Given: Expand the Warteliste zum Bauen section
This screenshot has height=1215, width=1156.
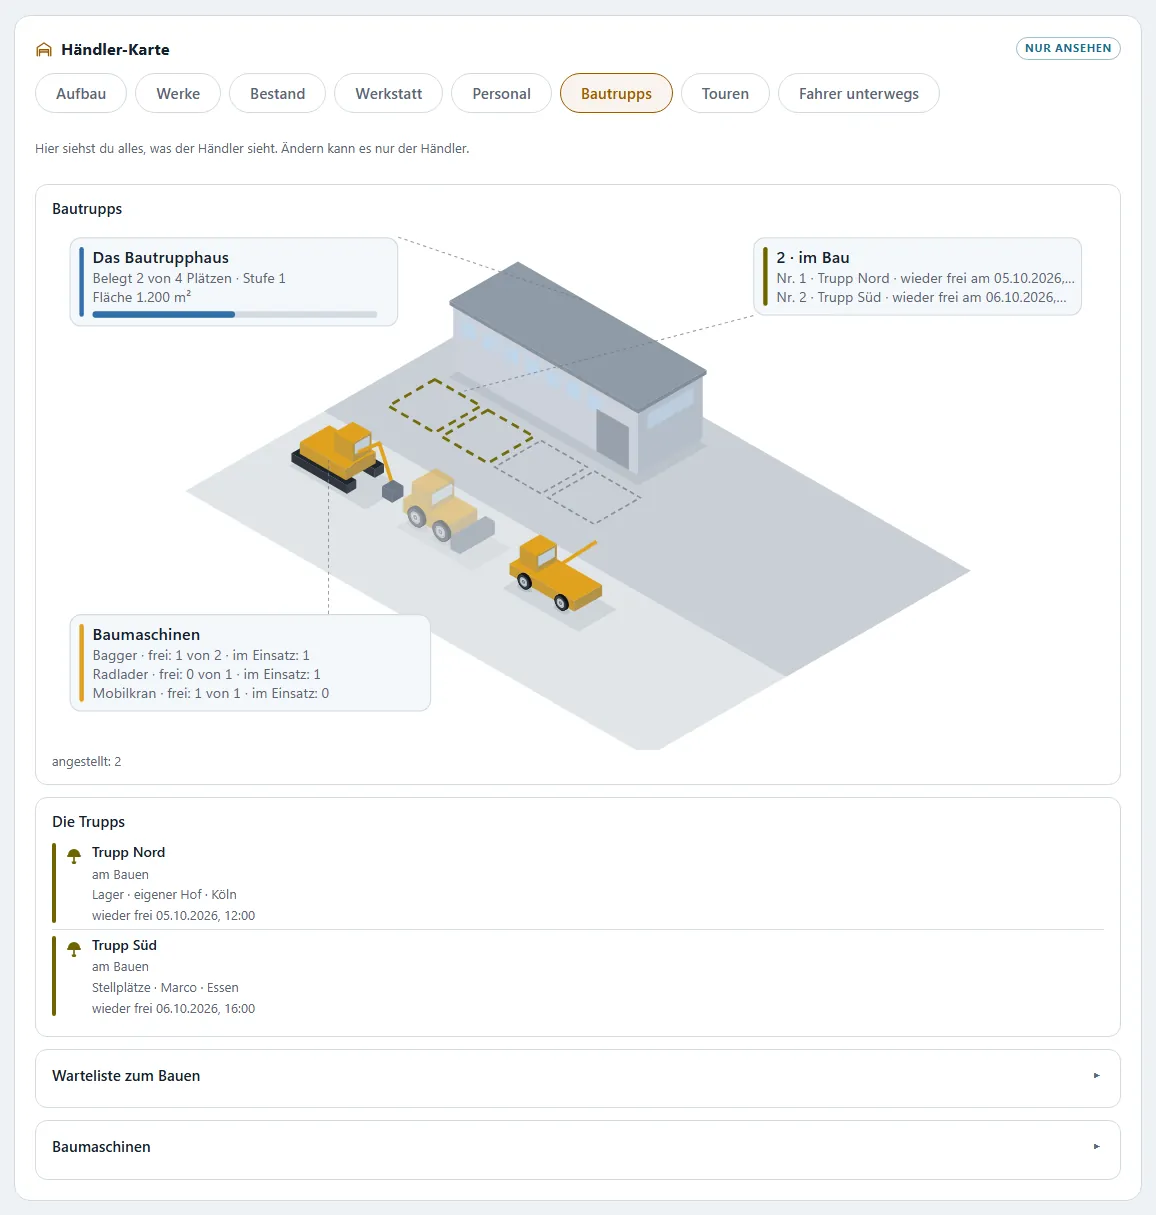Looking at the screenshot, I should (x=578, y=1077).
